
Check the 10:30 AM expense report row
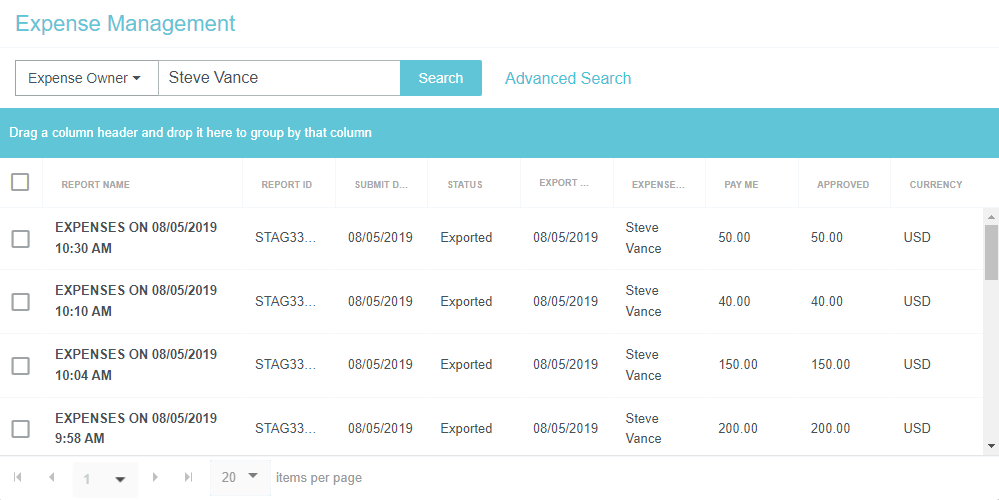(x=20, y=238)
